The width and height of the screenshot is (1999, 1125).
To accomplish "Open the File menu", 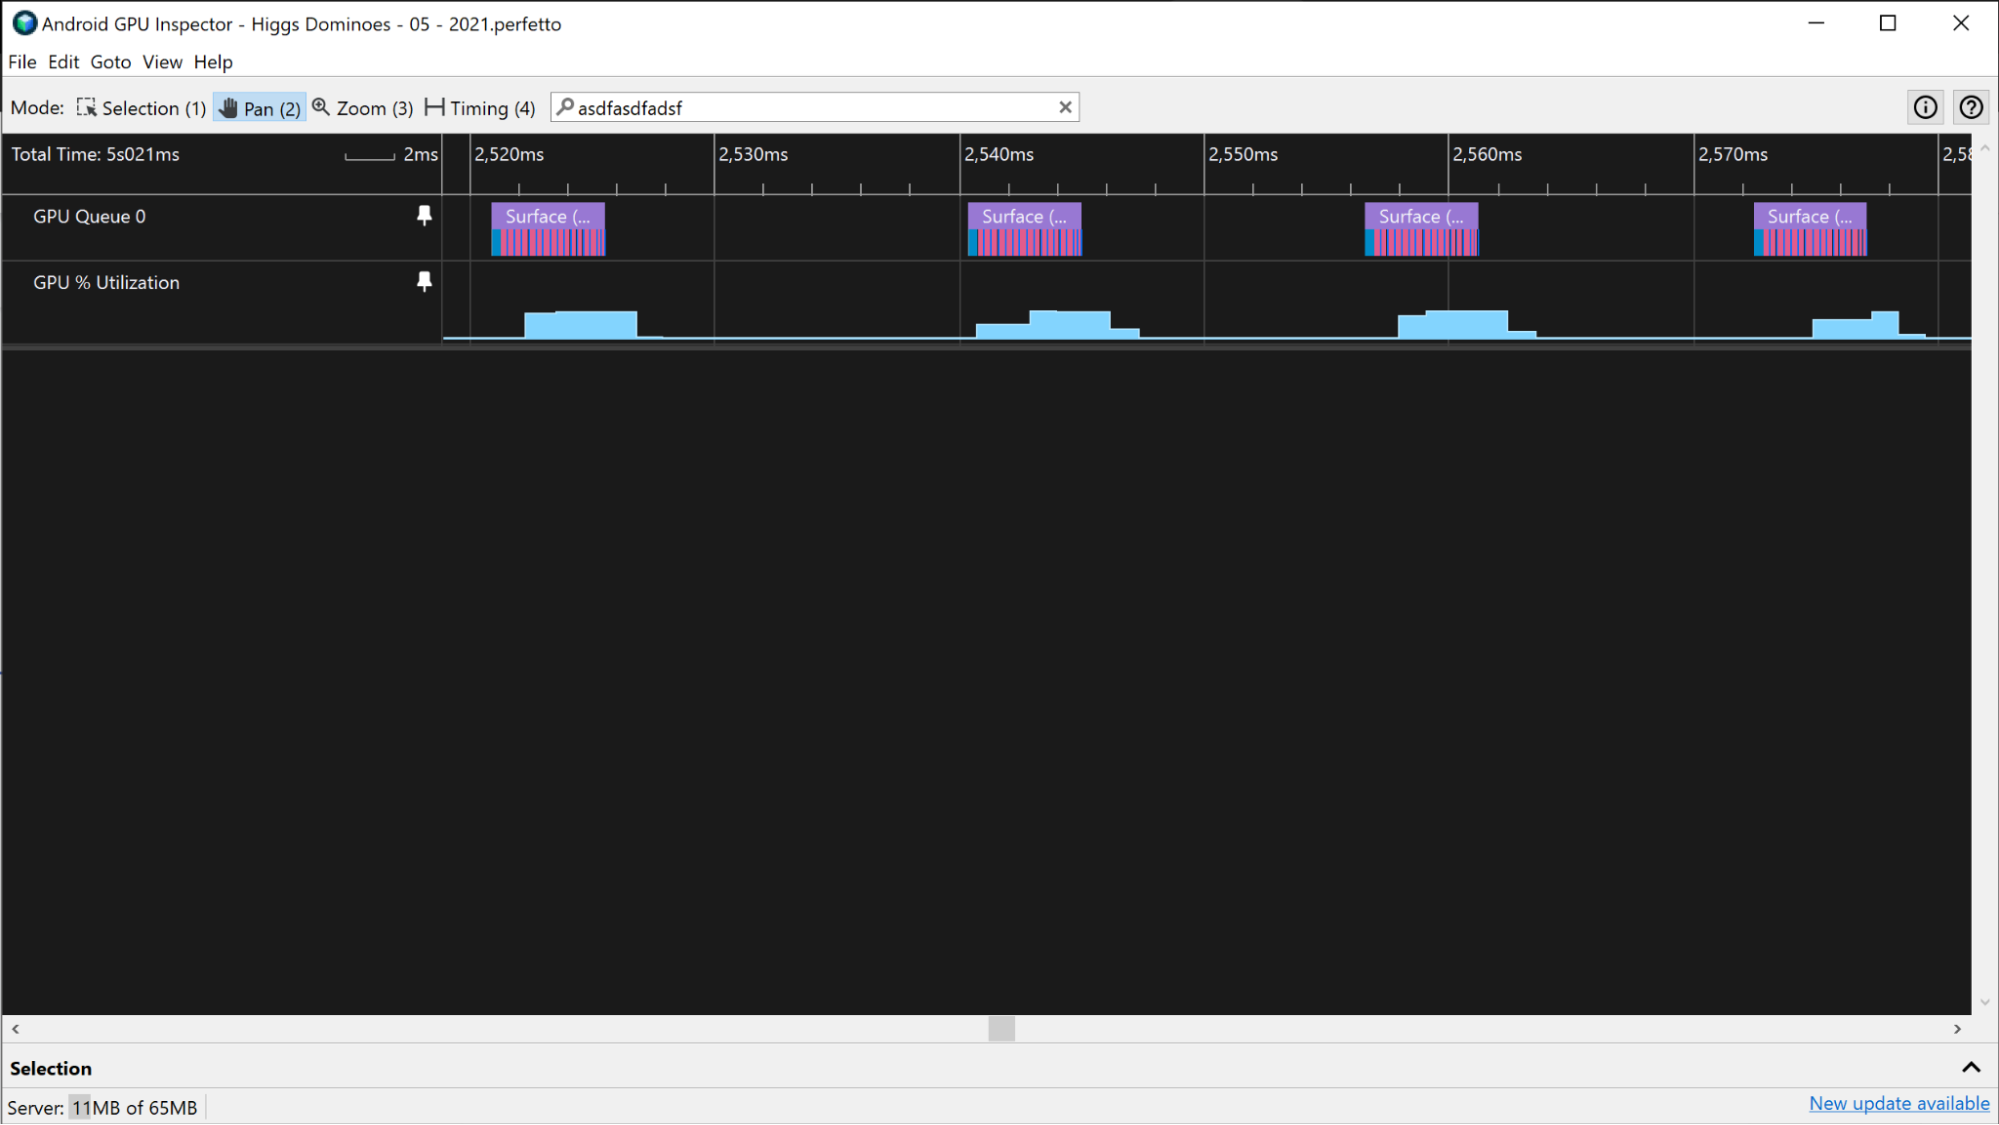I will click(x=22, y=62).
